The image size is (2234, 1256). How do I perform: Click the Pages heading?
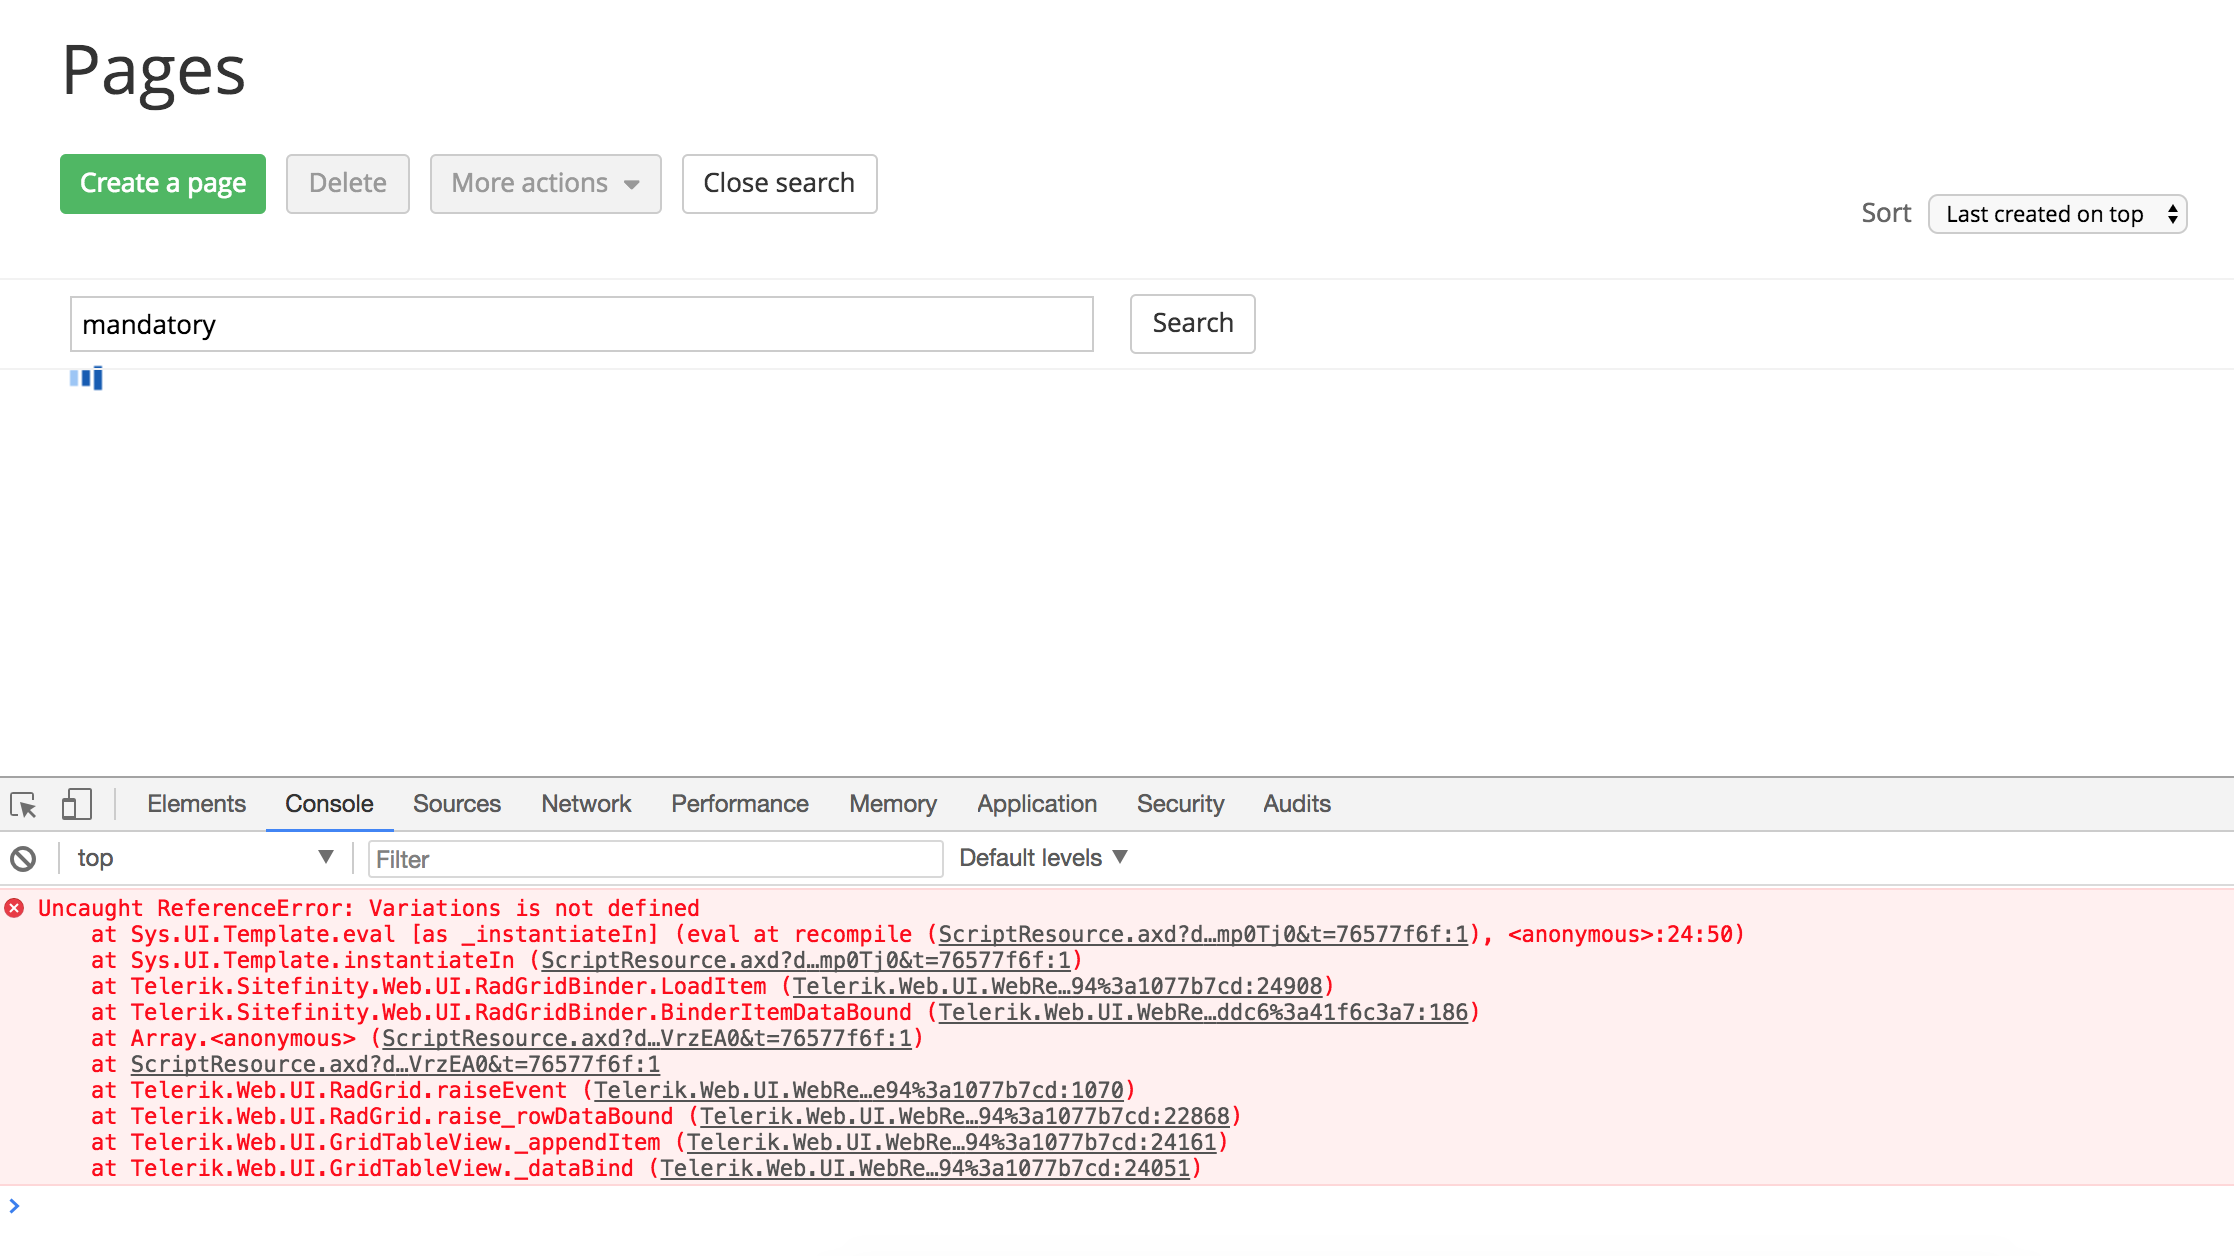[154, 71]
